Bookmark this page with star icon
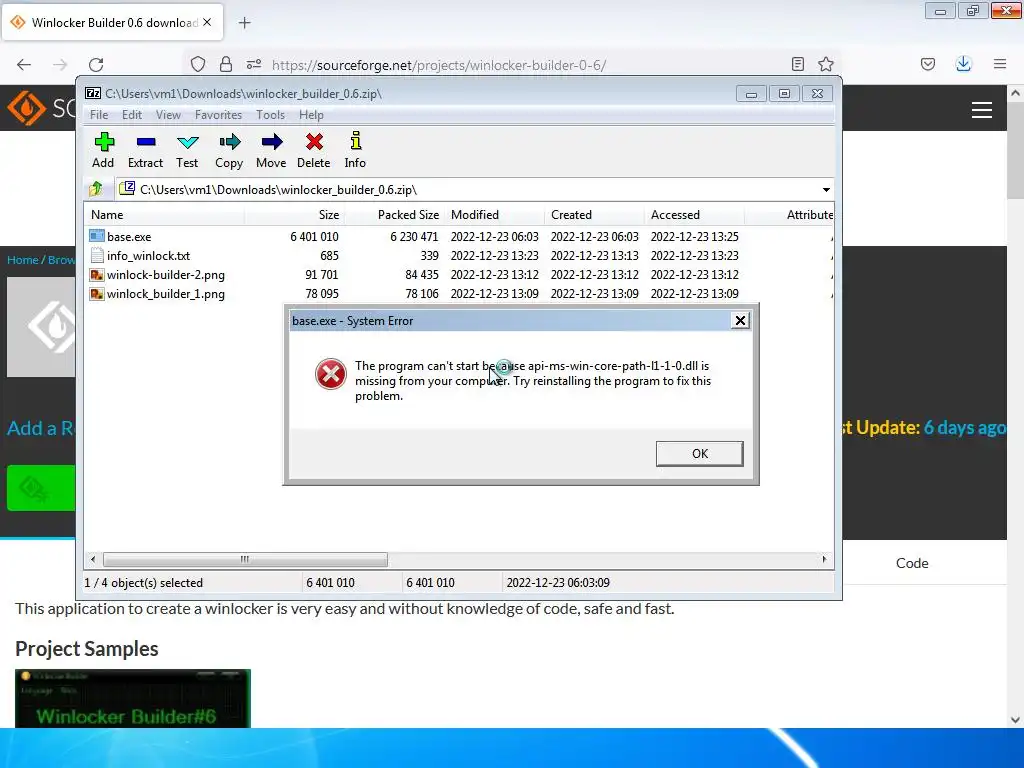 [825, 64]
